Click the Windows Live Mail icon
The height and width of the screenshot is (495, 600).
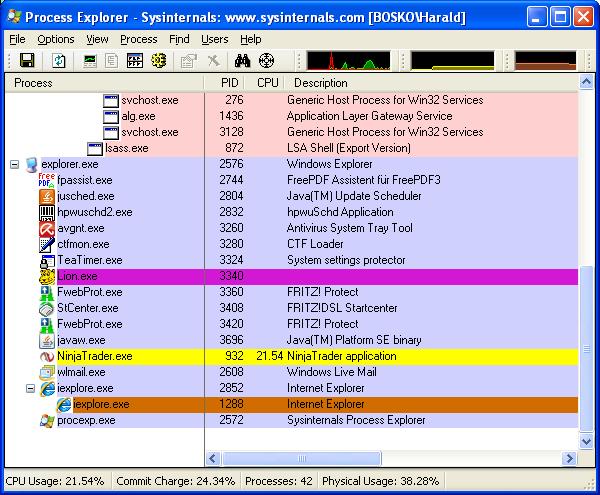47,372
